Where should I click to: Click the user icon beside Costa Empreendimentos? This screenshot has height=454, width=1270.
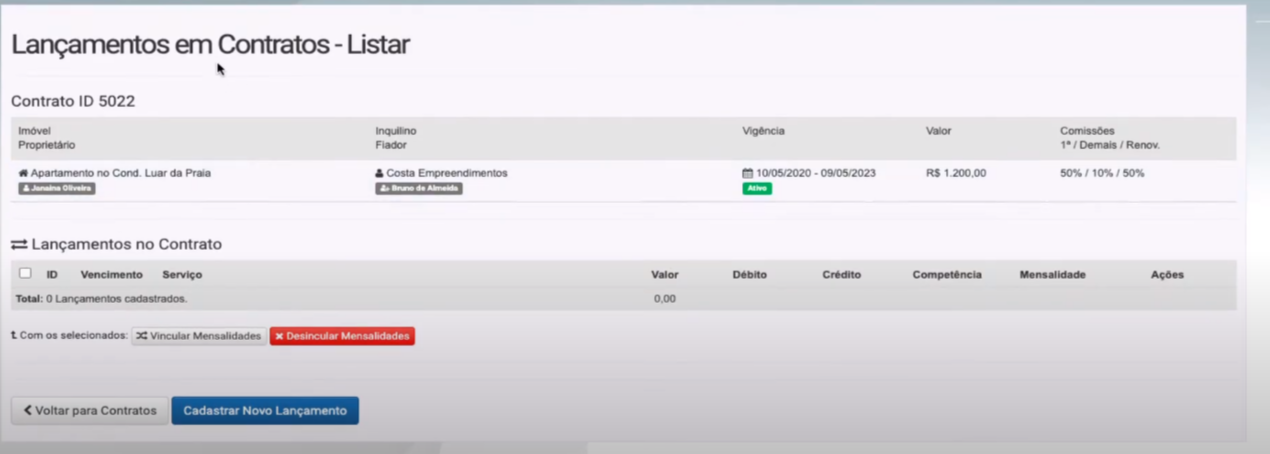pos(380,173)
